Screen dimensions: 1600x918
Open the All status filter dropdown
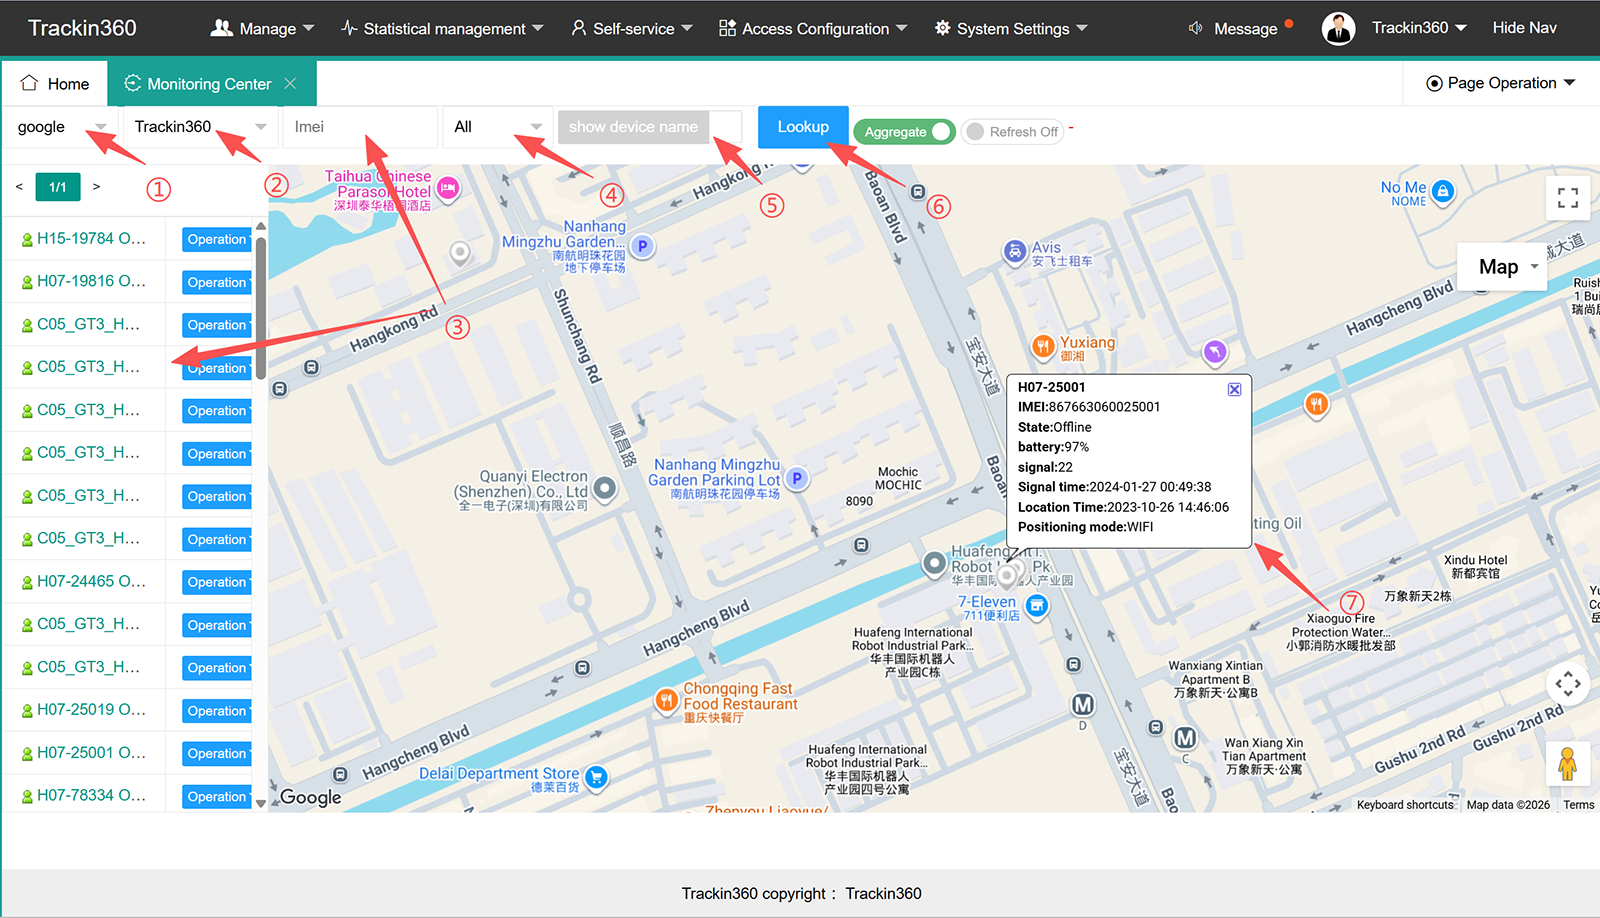click(x=498, y=127)
